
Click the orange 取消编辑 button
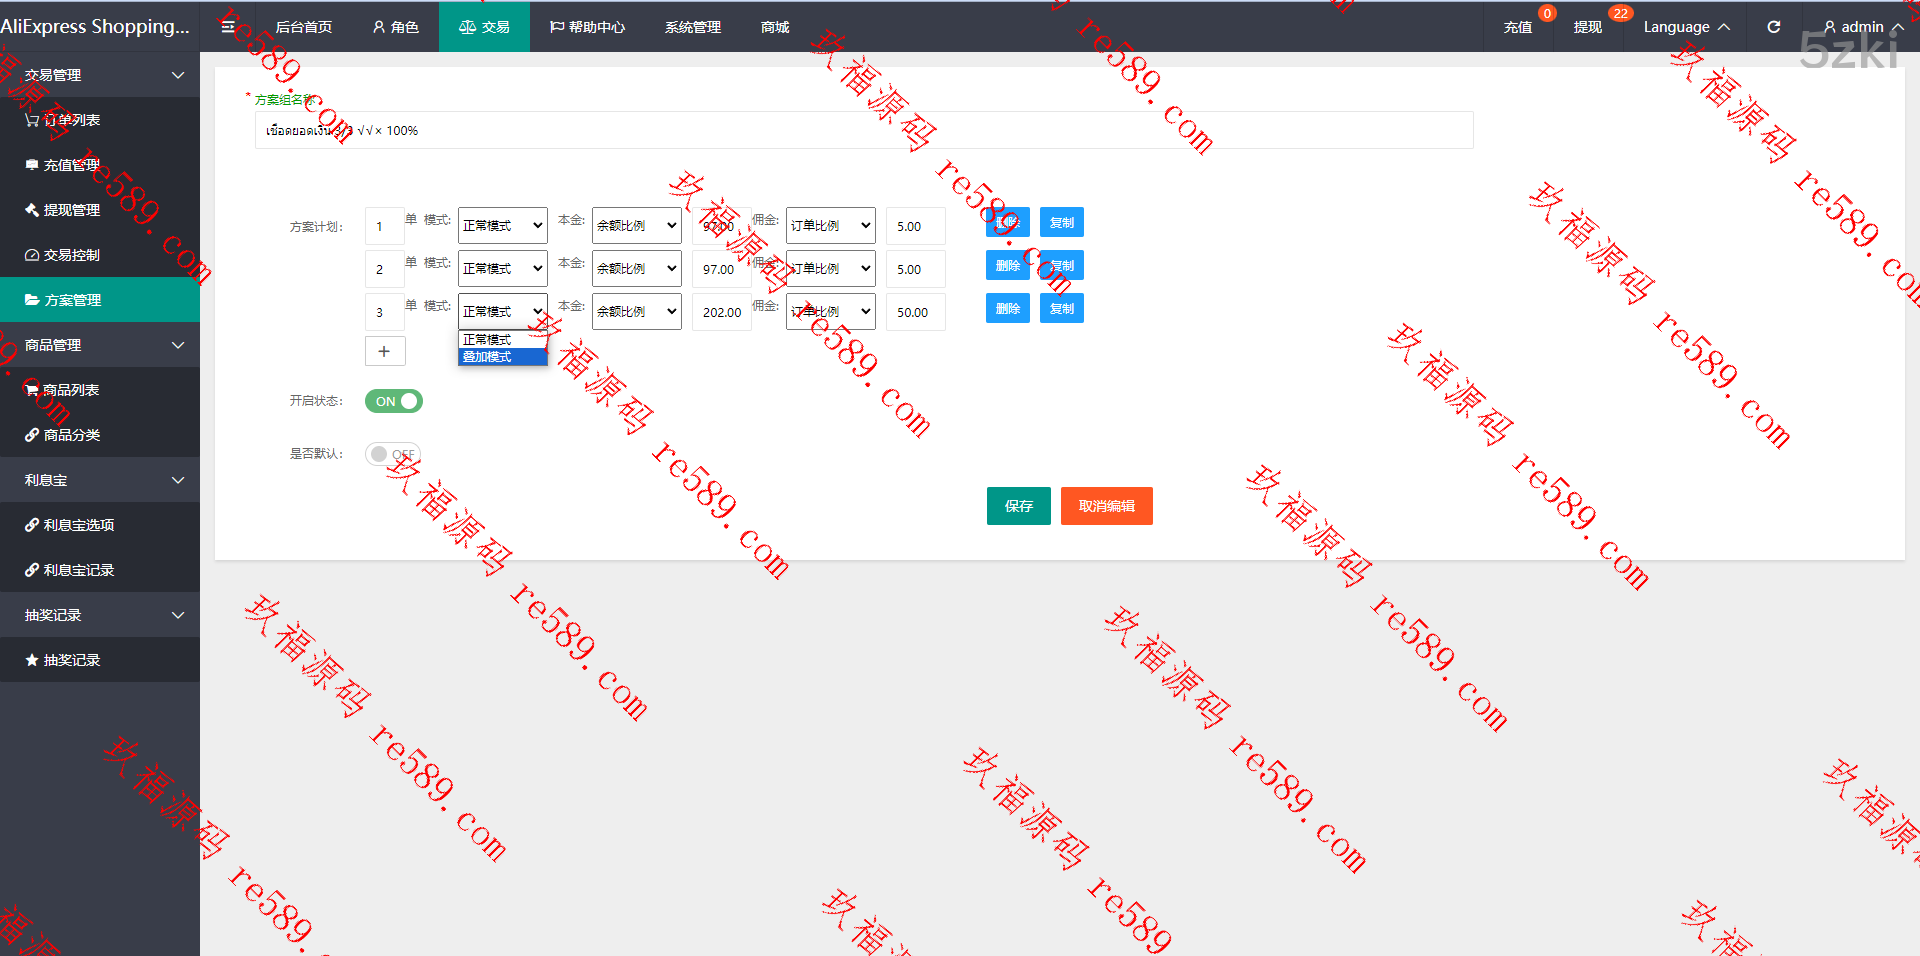(x=1106, y=506)
